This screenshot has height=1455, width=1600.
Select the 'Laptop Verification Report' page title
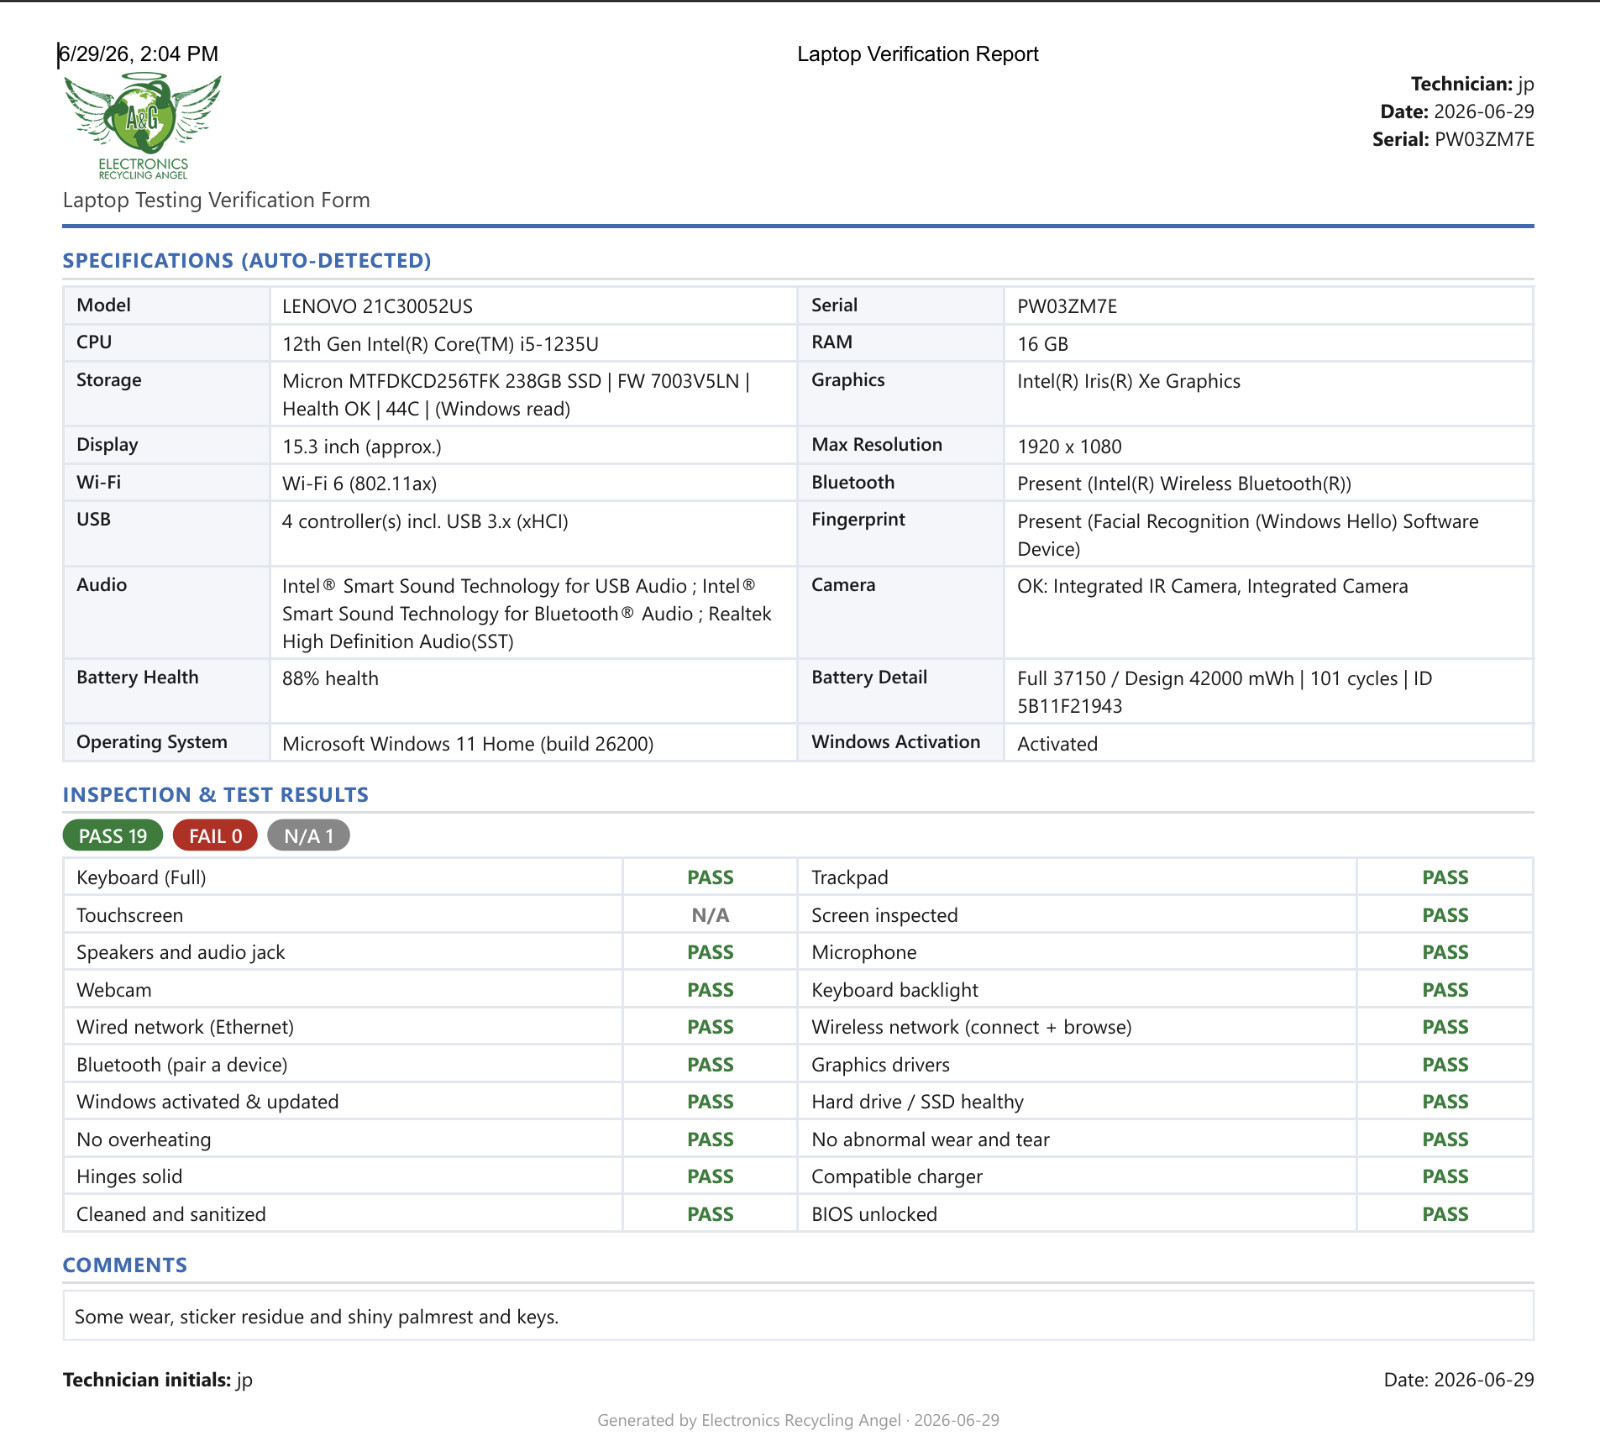(918, 54)
